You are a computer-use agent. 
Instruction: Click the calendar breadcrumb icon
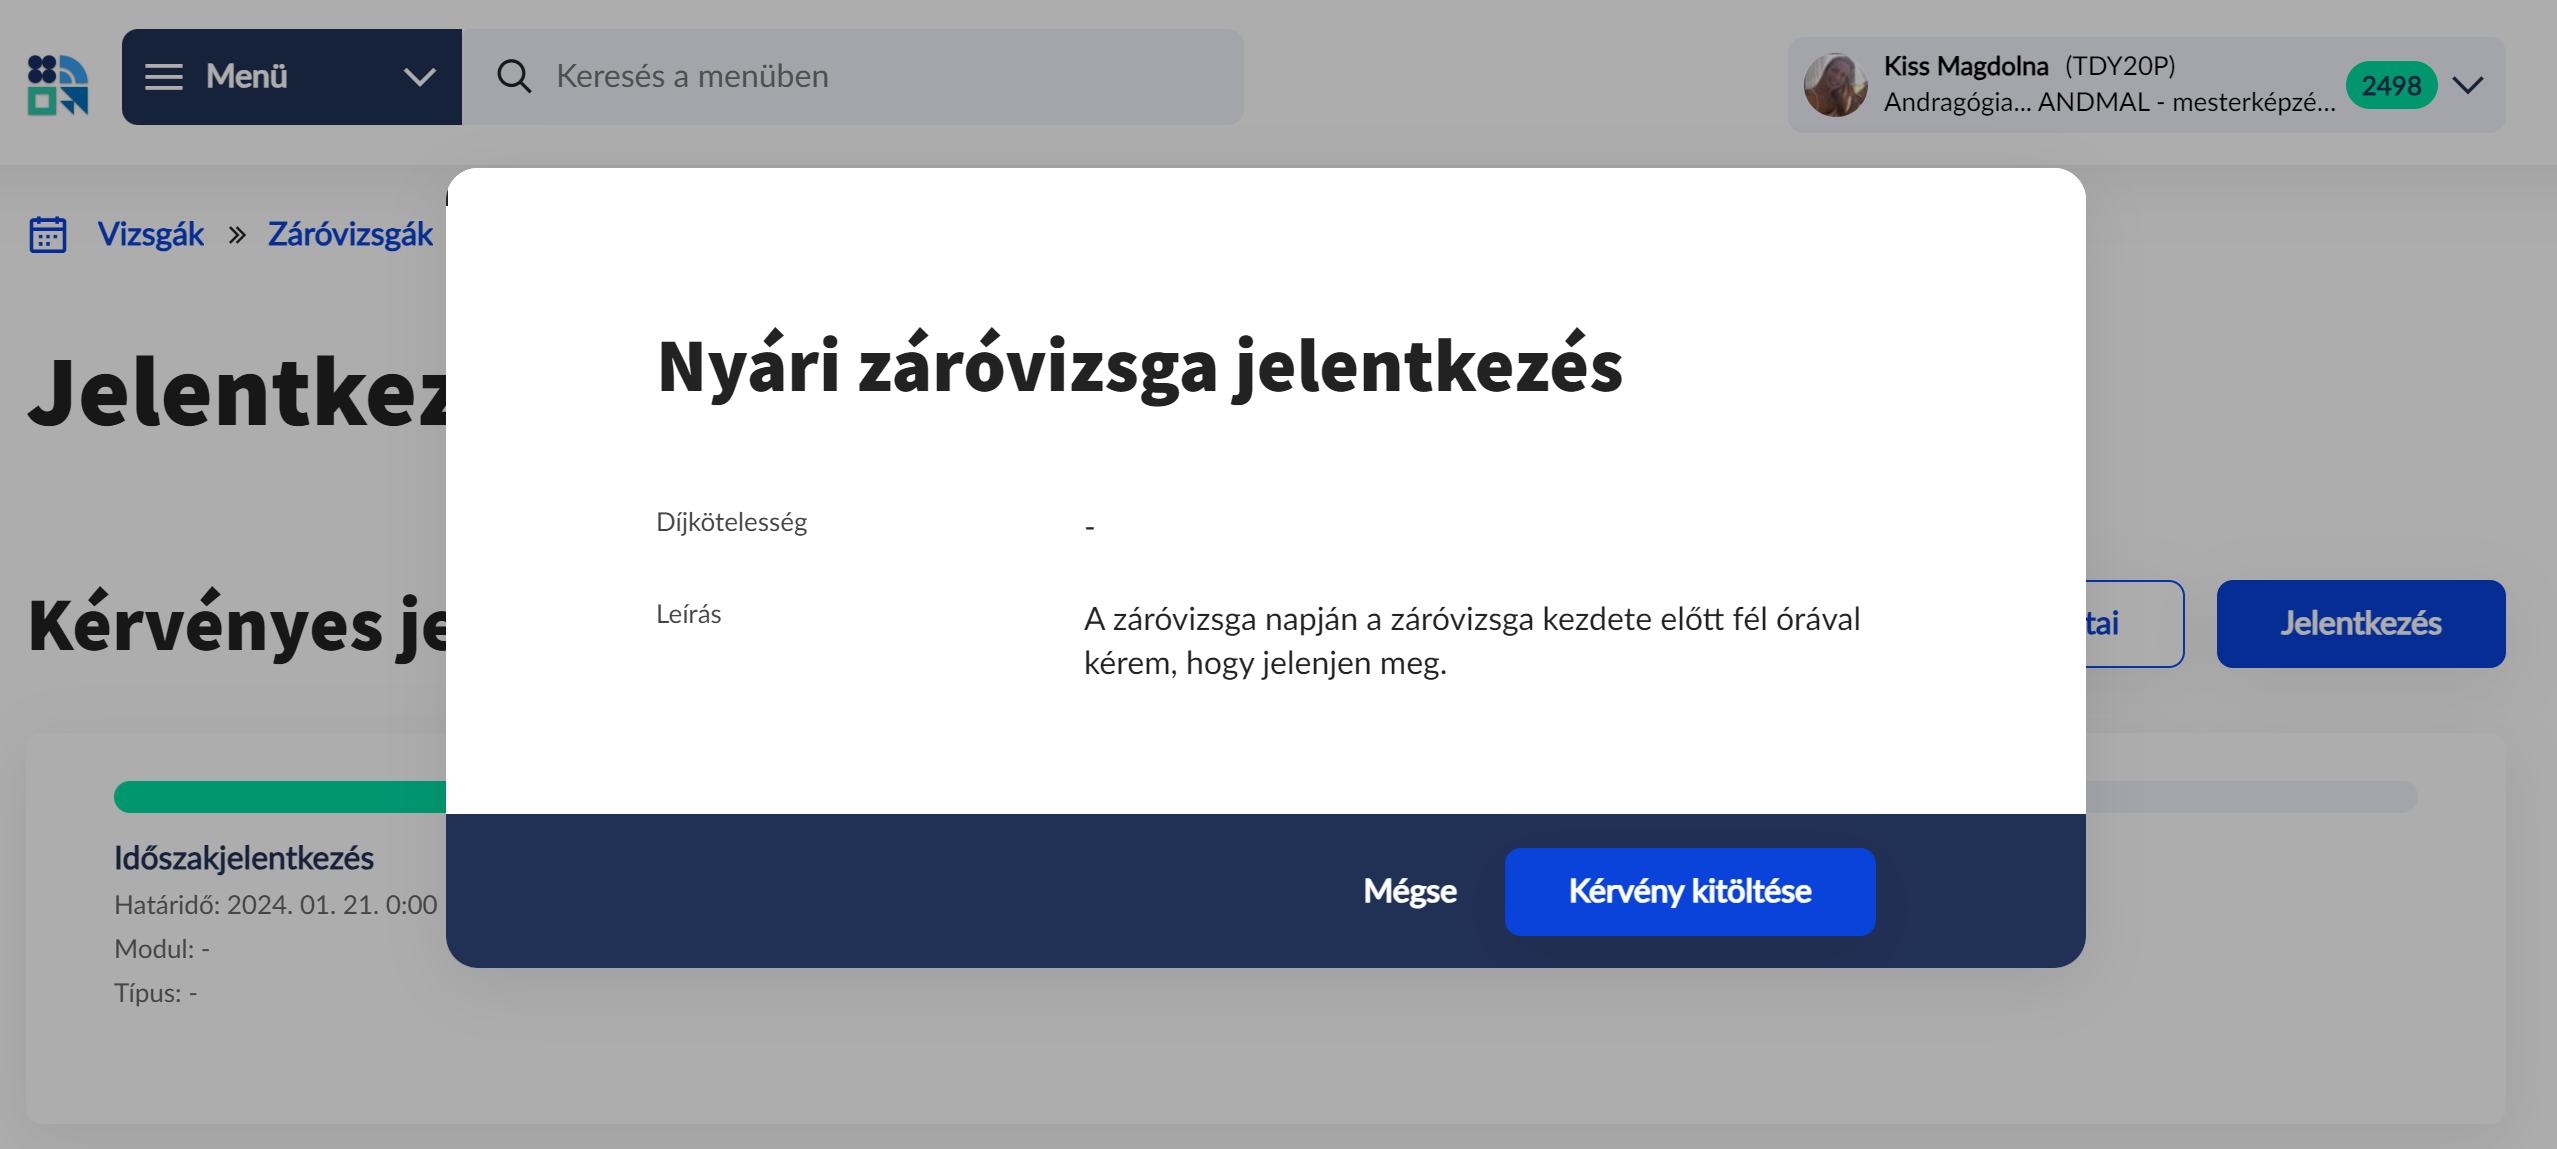click(x=48, y=235)
